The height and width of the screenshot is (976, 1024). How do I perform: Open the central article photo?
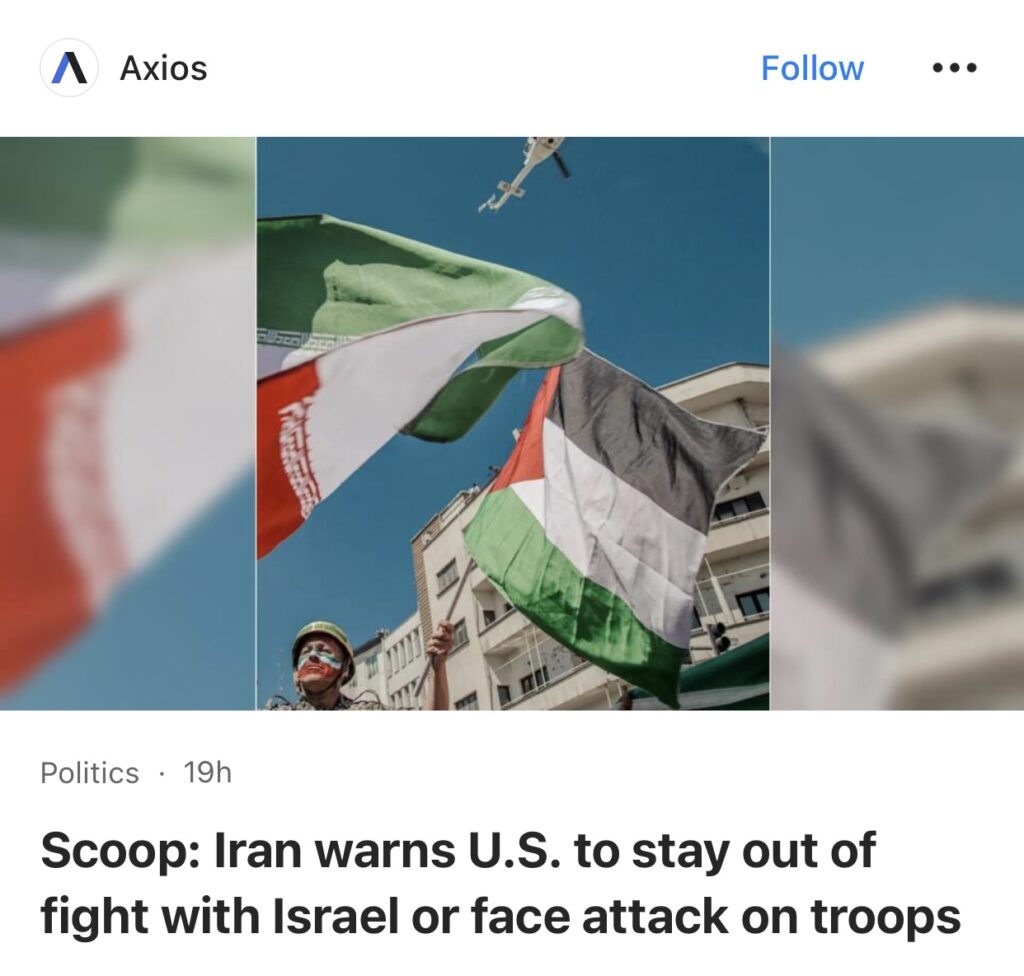coord(513,423)
